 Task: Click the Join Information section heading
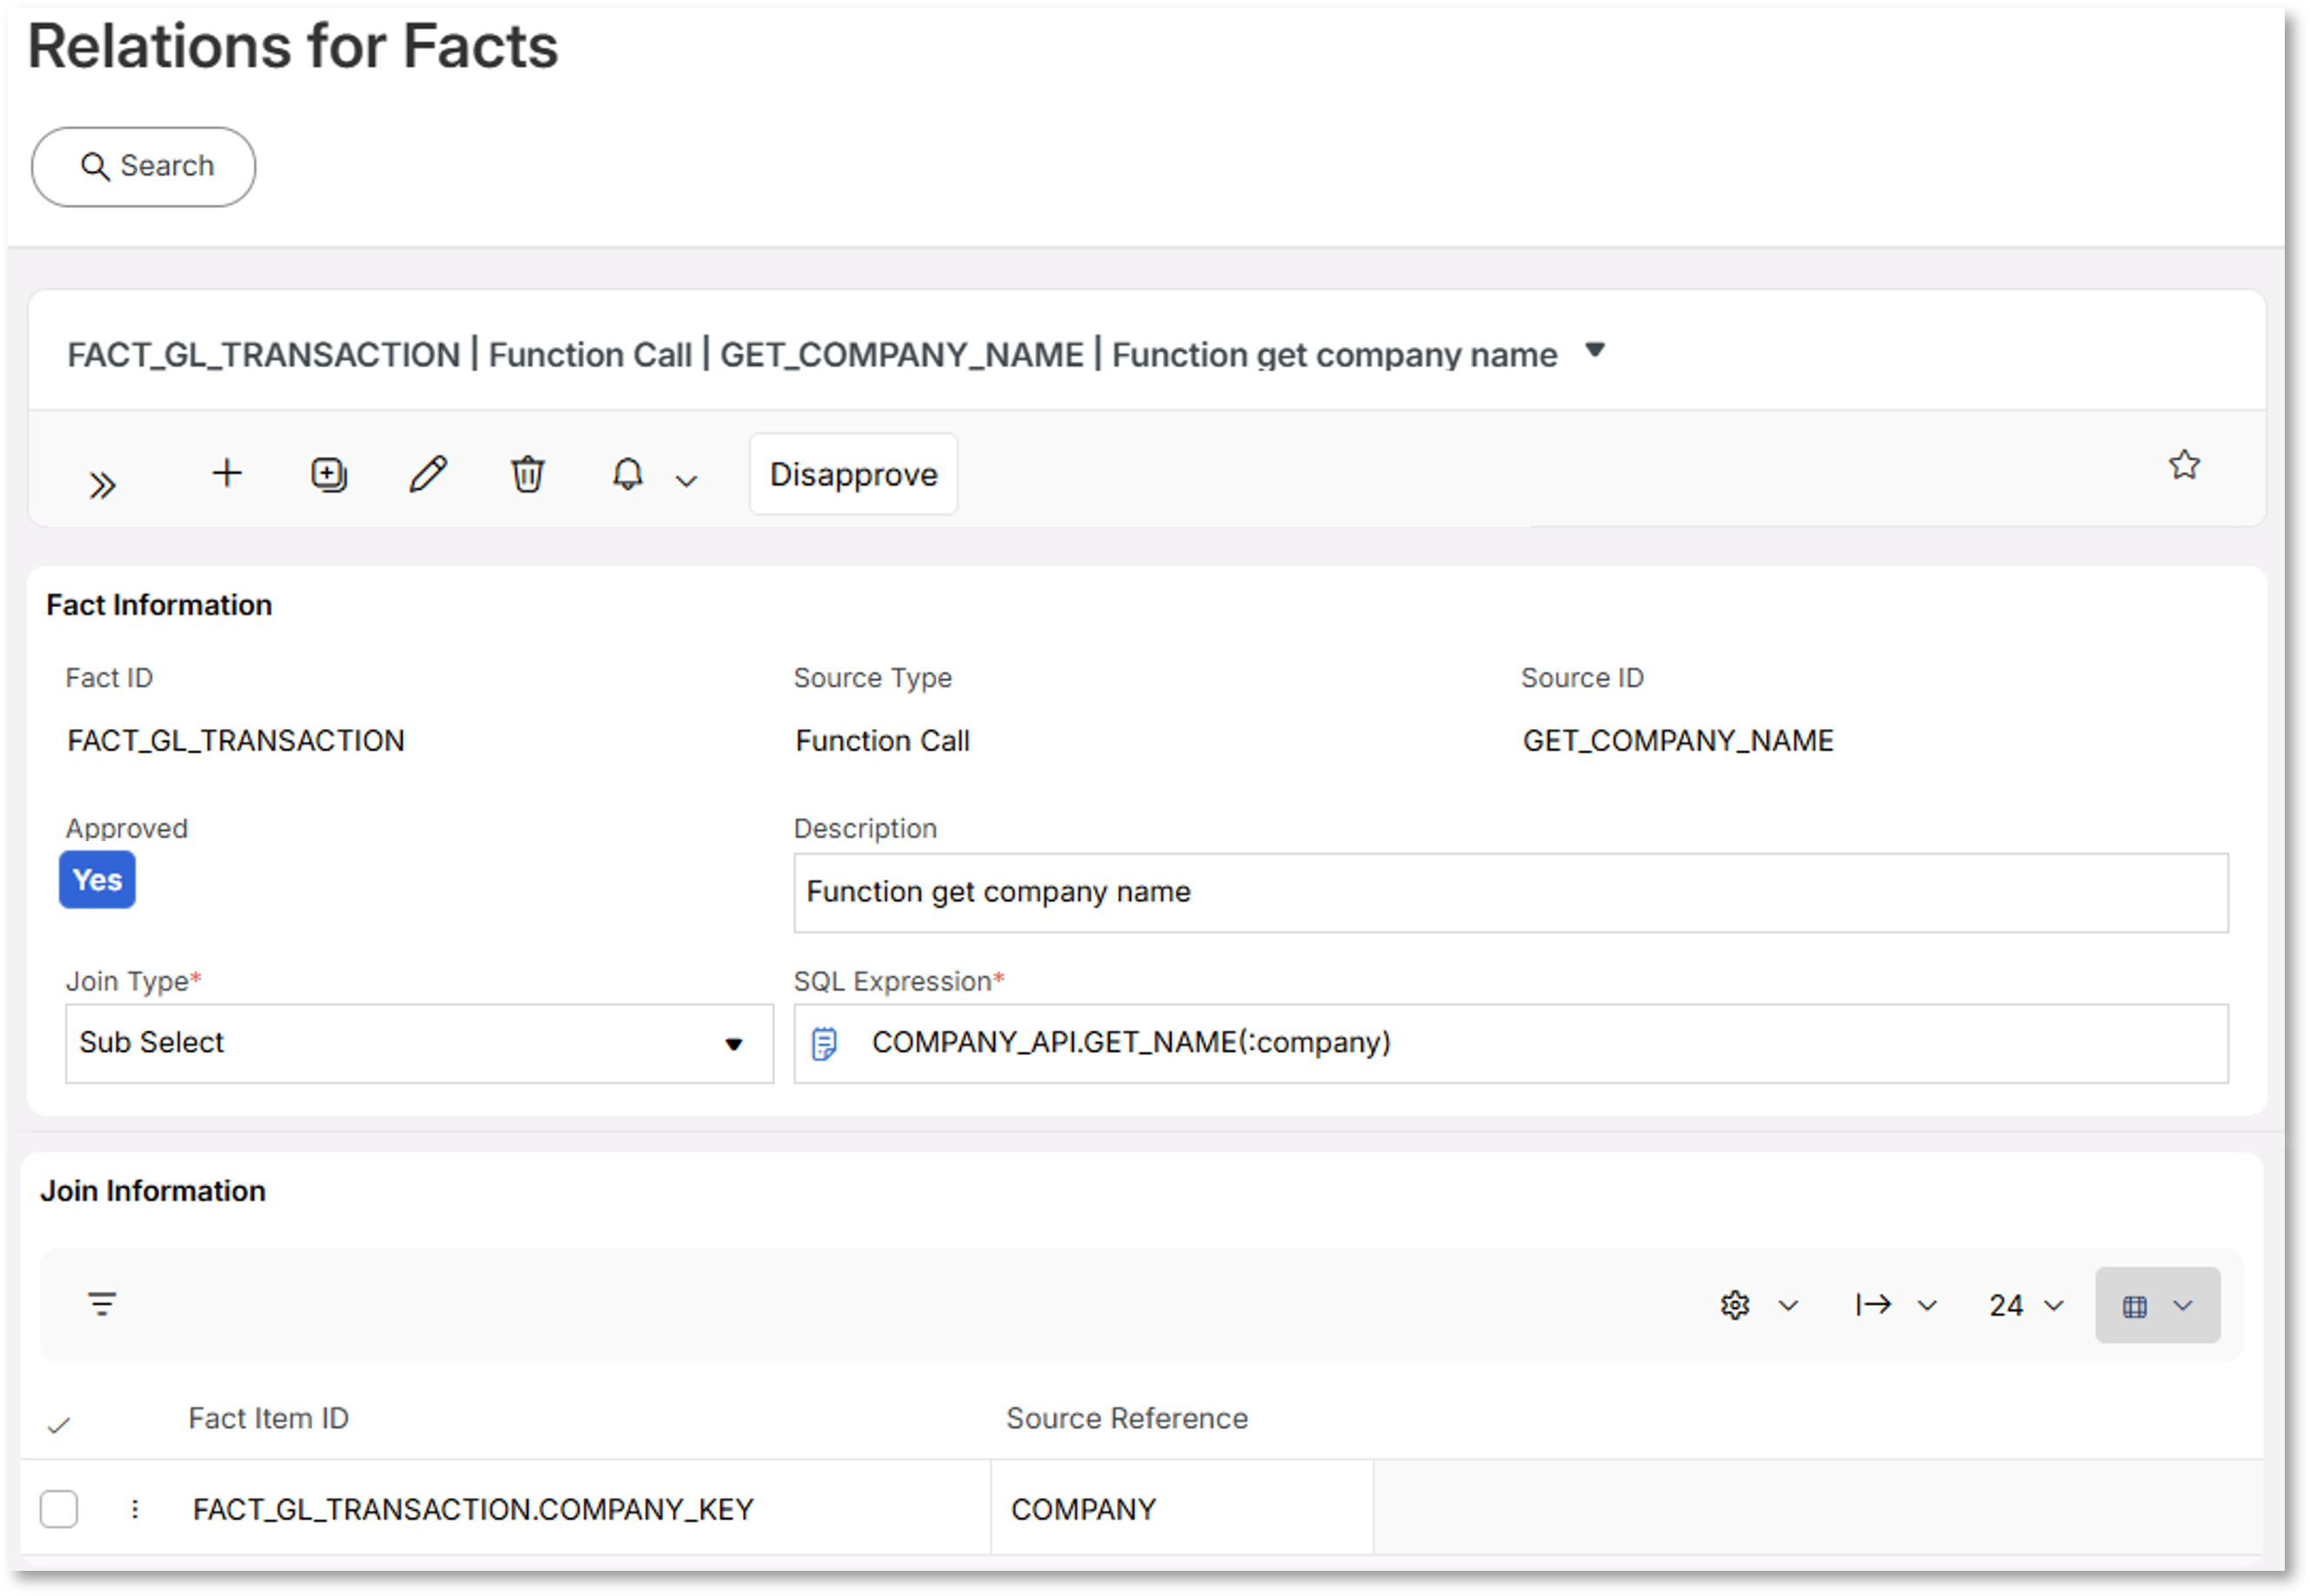[x=153, y=1191]
